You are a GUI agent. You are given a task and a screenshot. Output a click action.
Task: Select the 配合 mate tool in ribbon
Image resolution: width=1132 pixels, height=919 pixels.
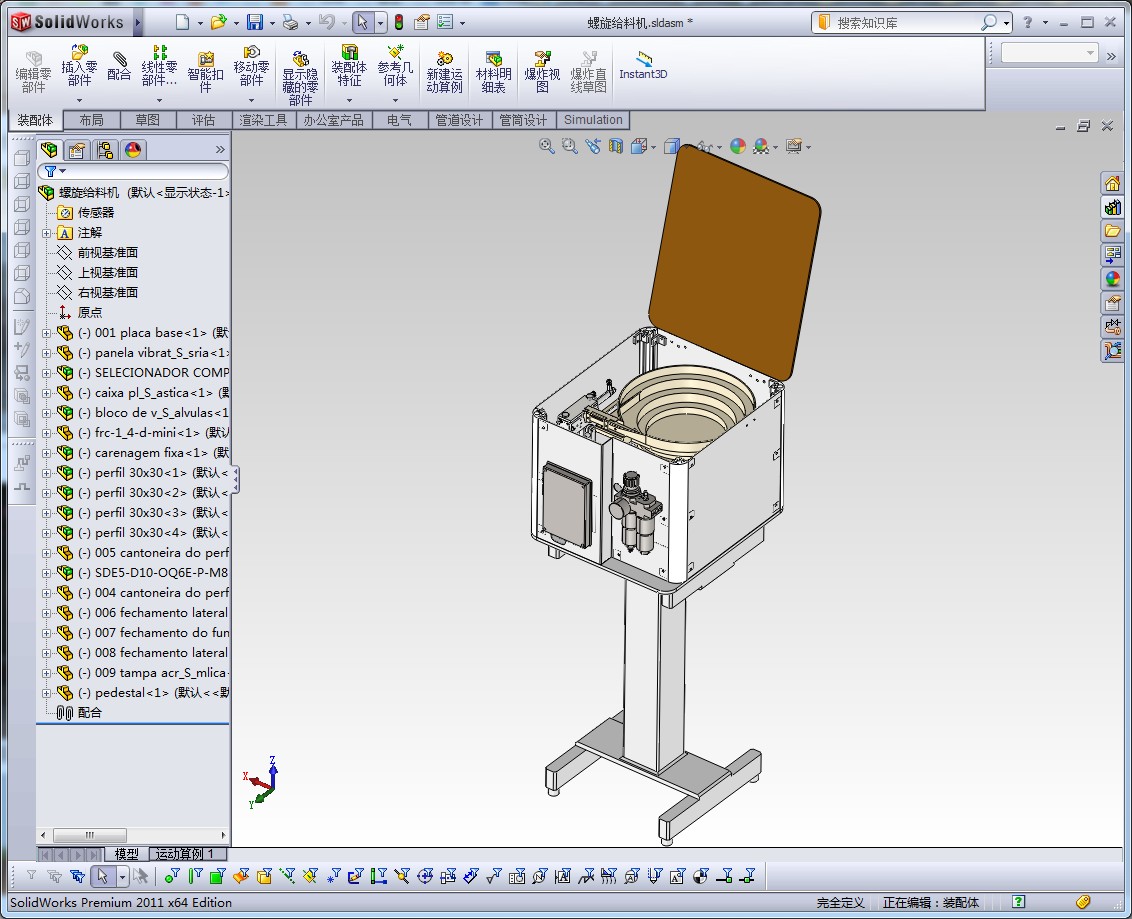(x=119, y=66)
